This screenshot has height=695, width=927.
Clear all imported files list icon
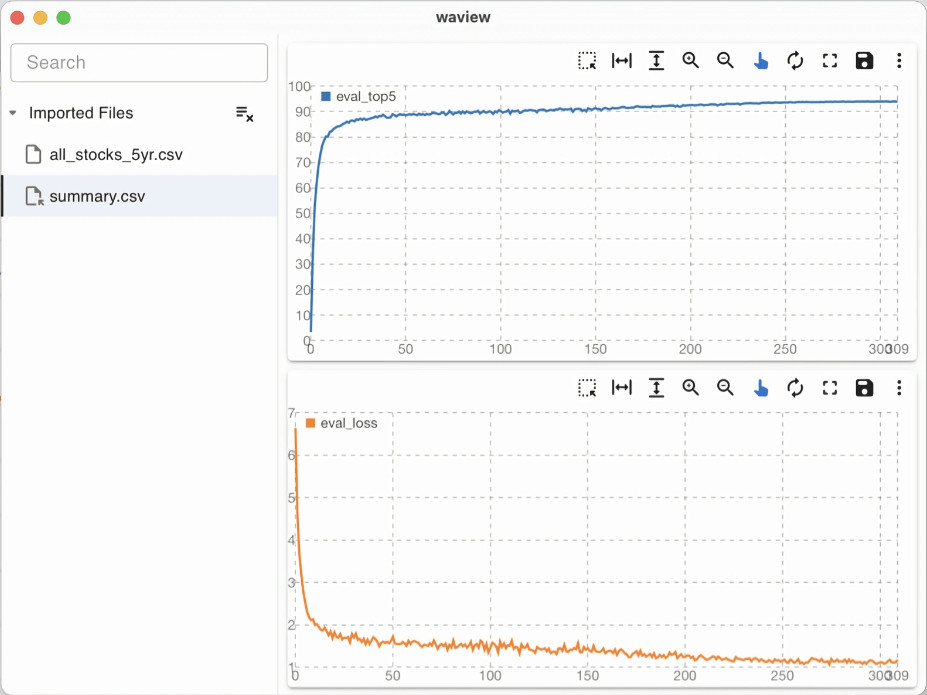(244, 113)
